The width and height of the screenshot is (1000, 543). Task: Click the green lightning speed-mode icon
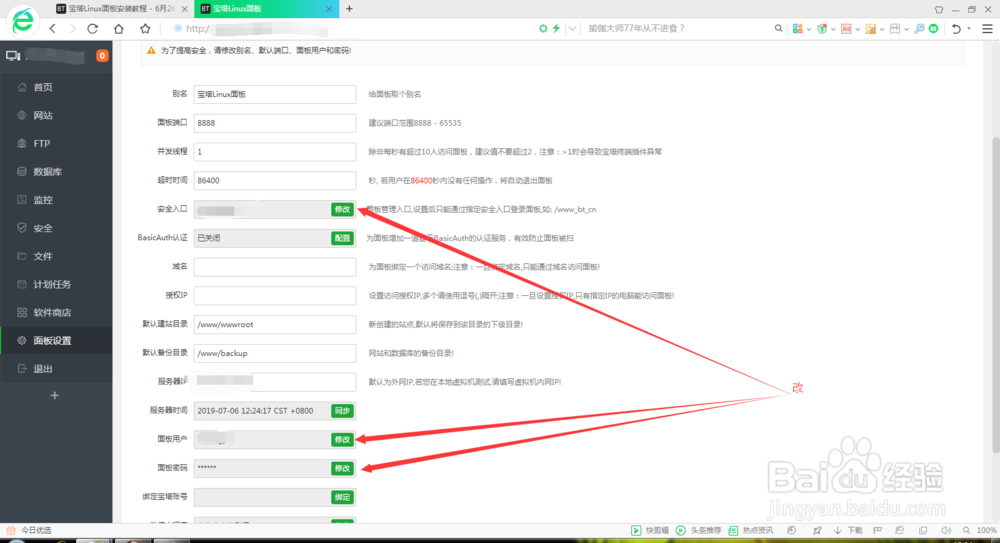[556, 28]
